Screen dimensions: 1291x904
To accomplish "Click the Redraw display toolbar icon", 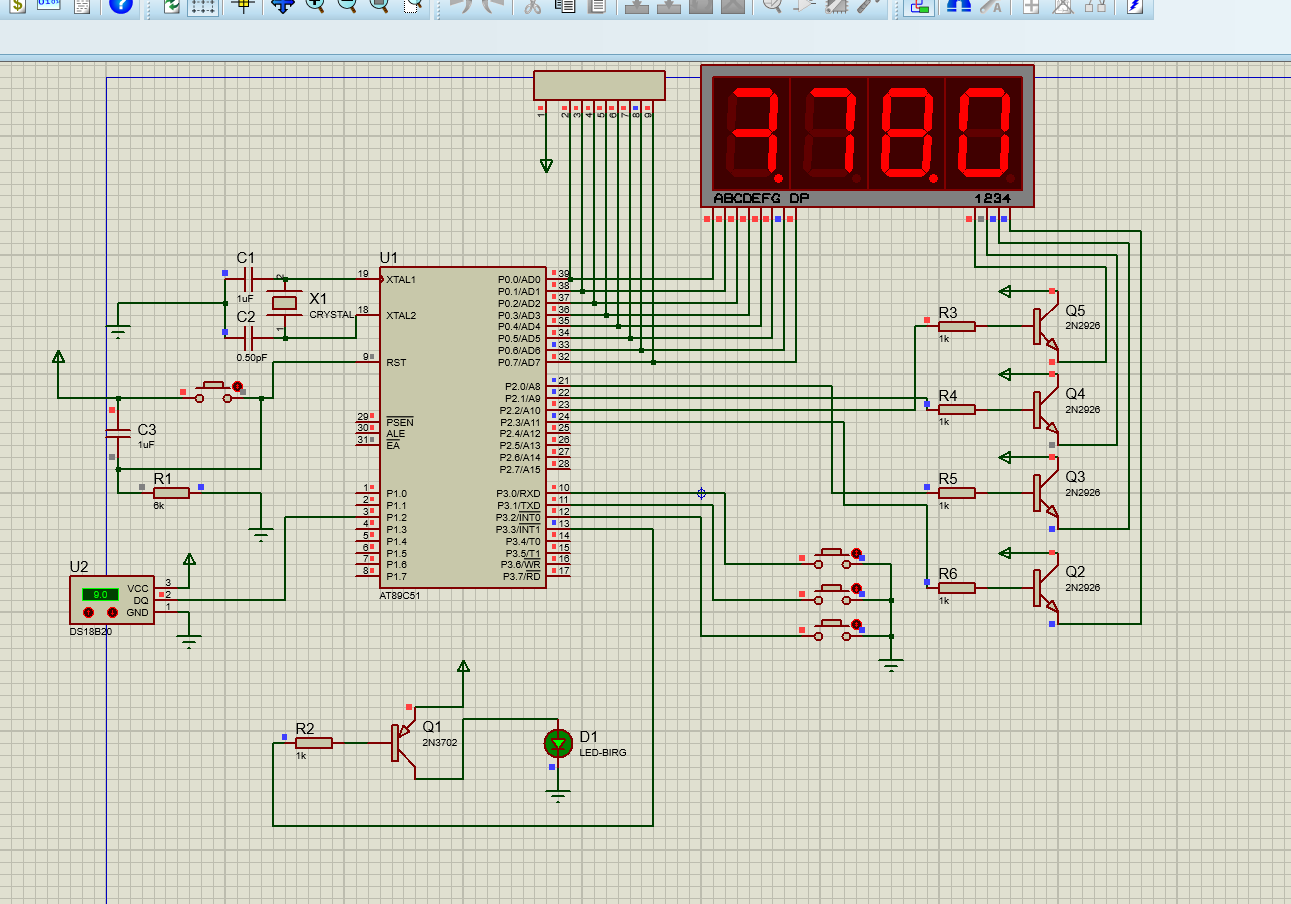I will (x=172, y=5).
